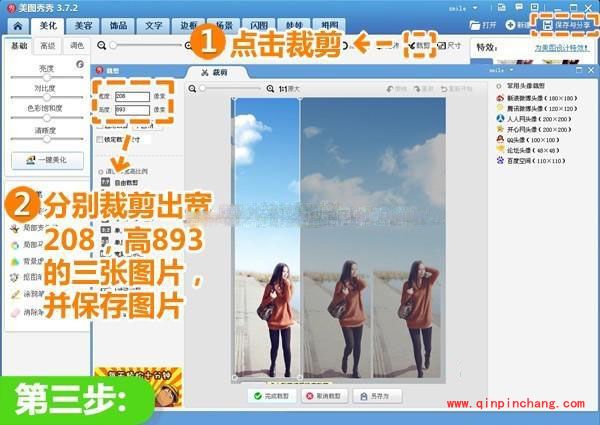The height and width of the screenshot is (425, 600).
Task: Click zoom-in magnifier in crop dialog
Action: 270,89
